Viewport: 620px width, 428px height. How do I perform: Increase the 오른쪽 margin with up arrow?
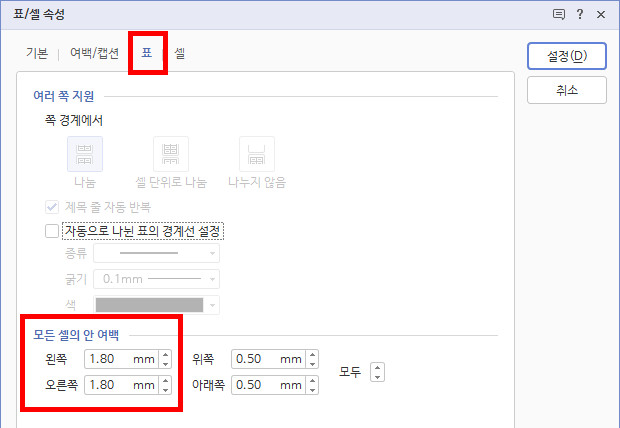[x=166, y=380]
